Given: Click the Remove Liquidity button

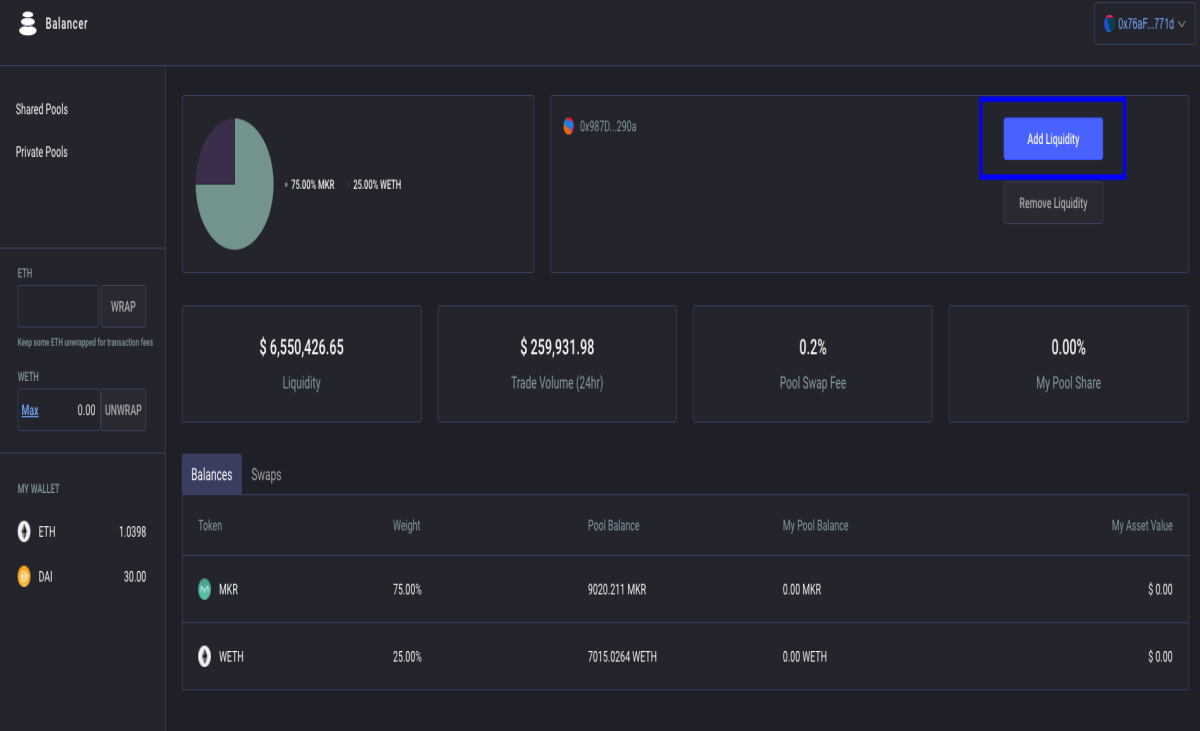Looking at the screenshot, I should (1053, 203).
